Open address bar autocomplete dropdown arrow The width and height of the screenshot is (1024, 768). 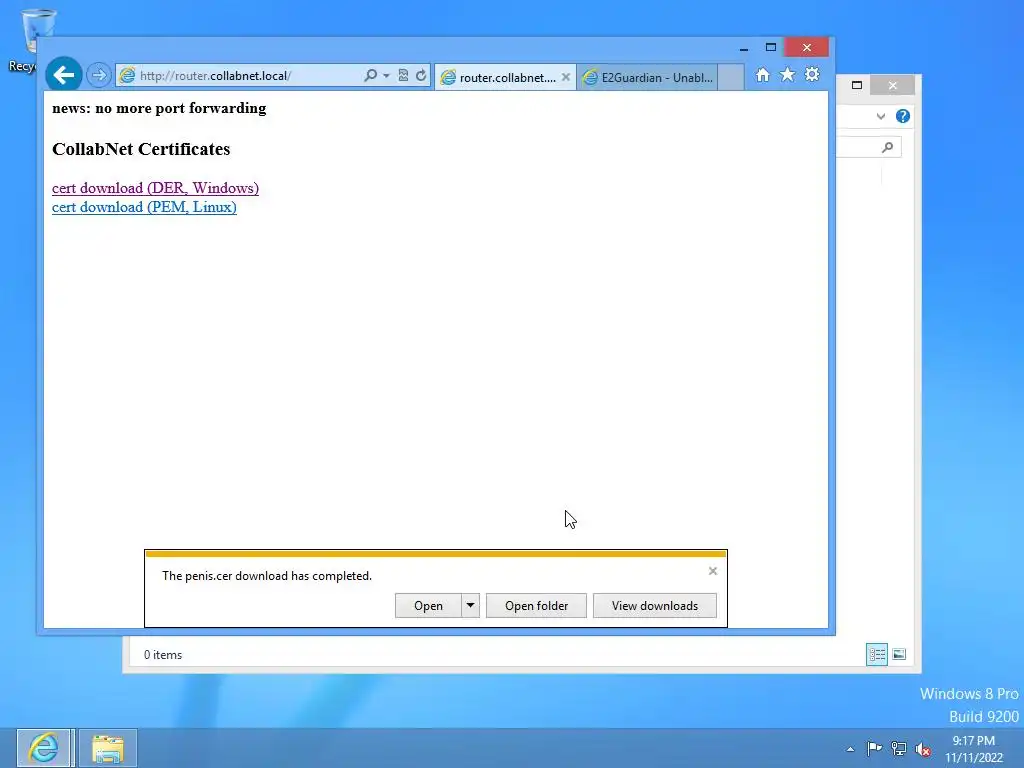[386, 76]
